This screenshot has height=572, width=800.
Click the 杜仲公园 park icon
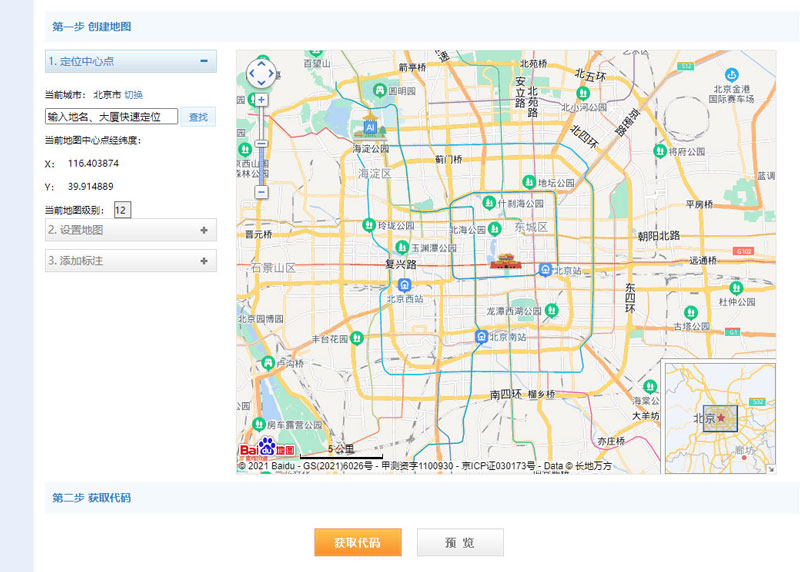coord(736,288)
